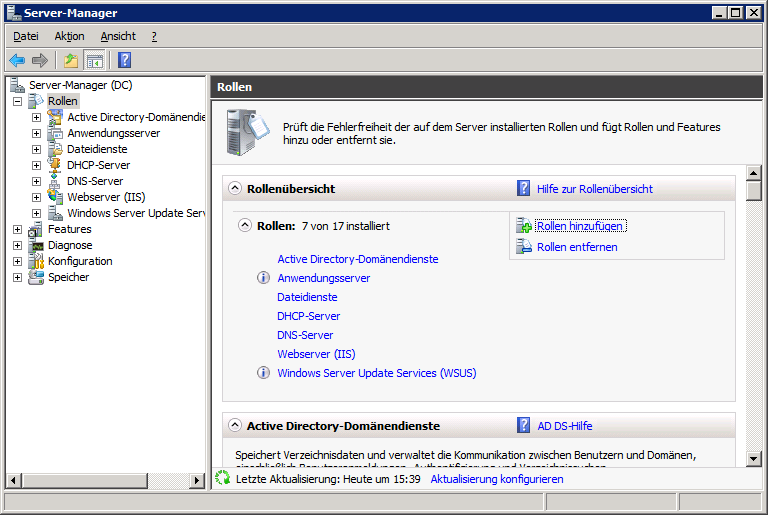Toggle the show/hide console tree toolbar icon
Screen dimensions: 768x515
pos(95,60)
